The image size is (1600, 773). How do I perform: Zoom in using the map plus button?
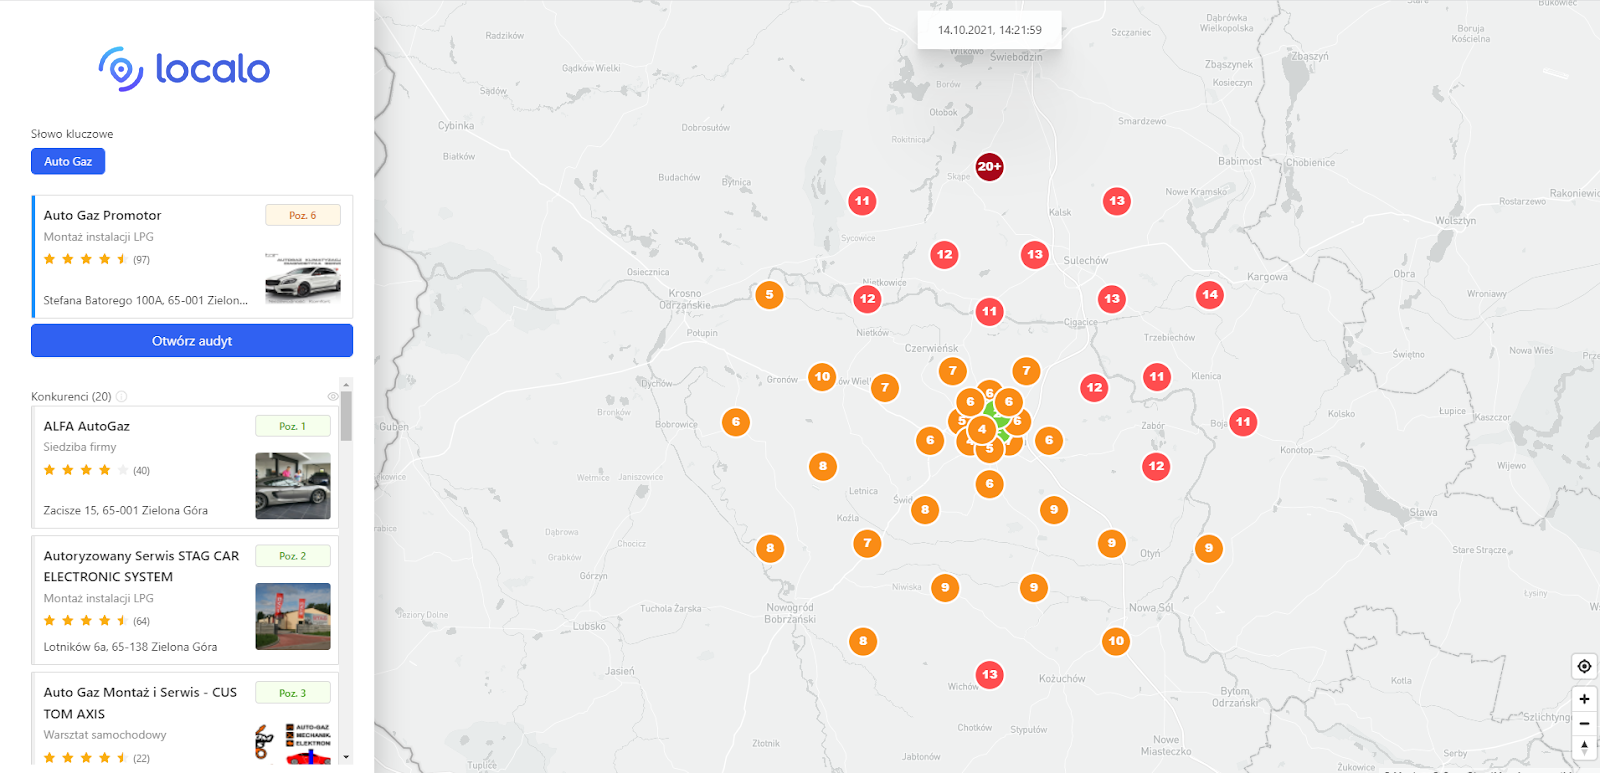1584,699
